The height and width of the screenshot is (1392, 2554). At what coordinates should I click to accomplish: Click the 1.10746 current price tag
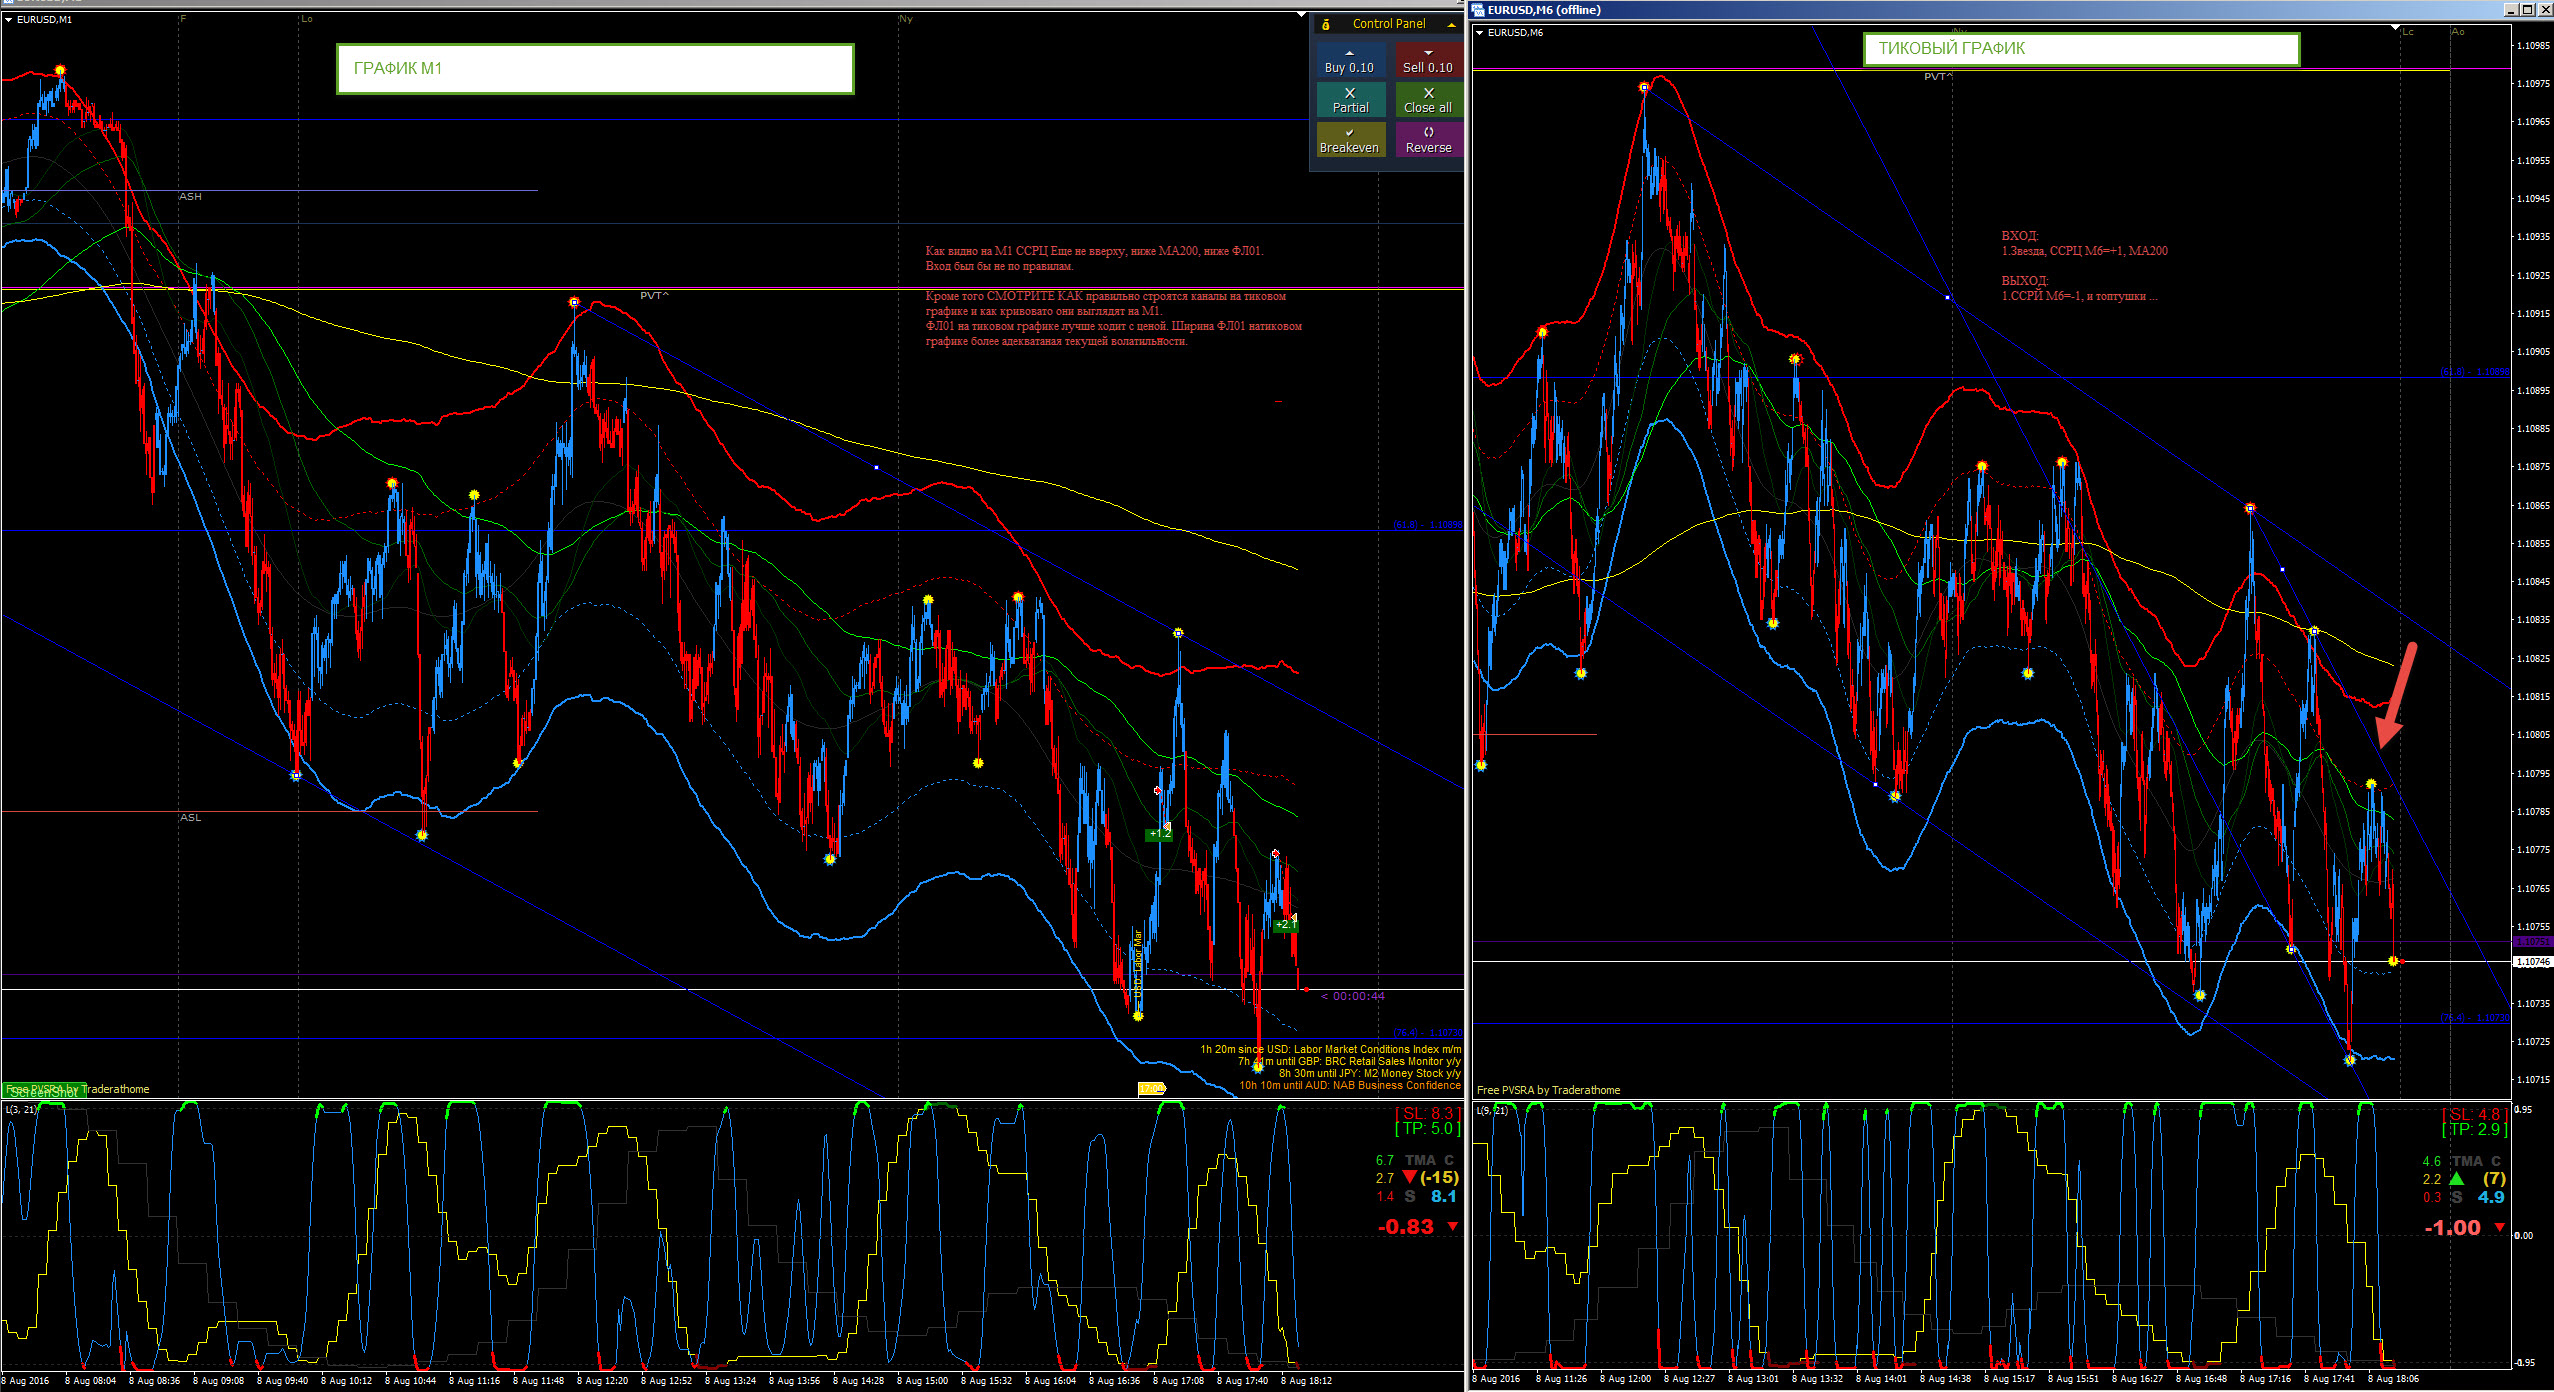(2532, 961)
